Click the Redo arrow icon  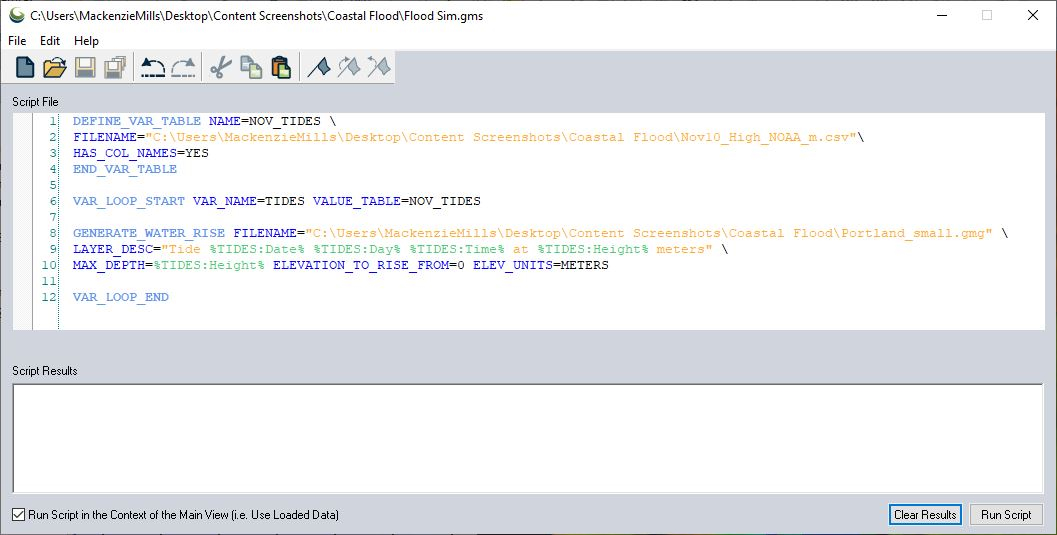[x=183, y=67]
